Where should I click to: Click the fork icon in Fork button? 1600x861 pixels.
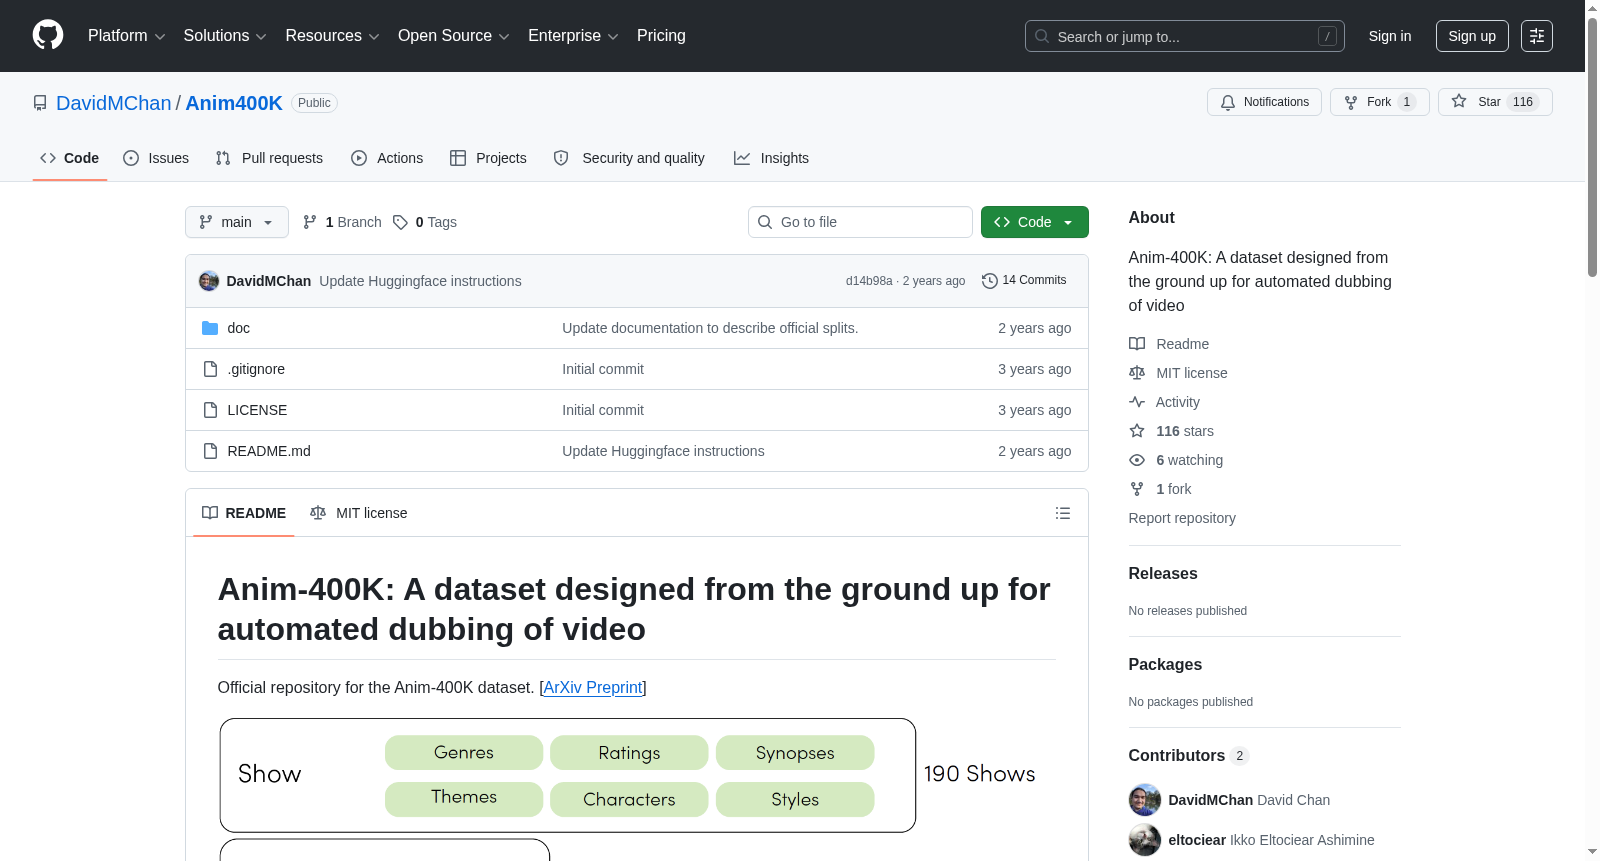click(x=1351, y=102)
